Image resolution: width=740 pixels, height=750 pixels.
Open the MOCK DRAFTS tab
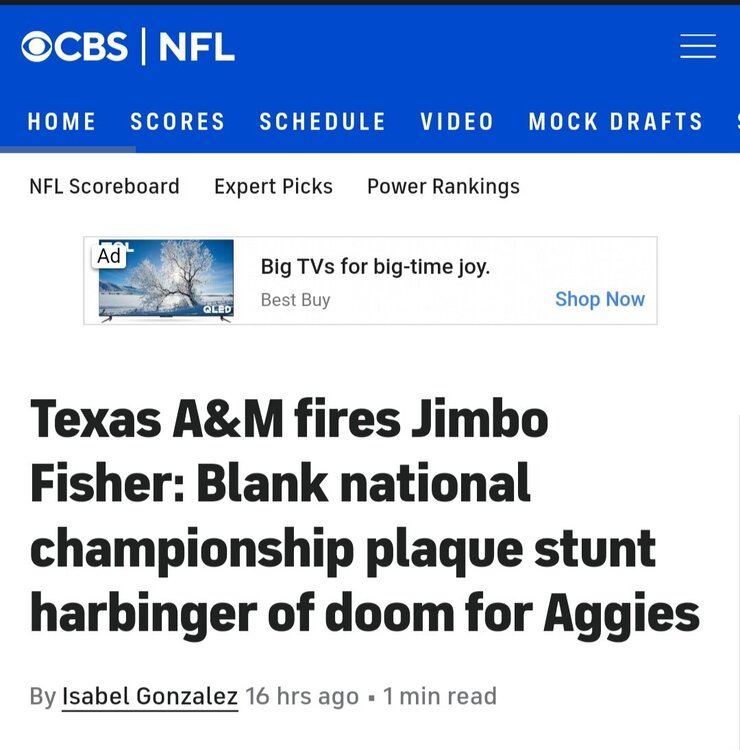(616, 122)
